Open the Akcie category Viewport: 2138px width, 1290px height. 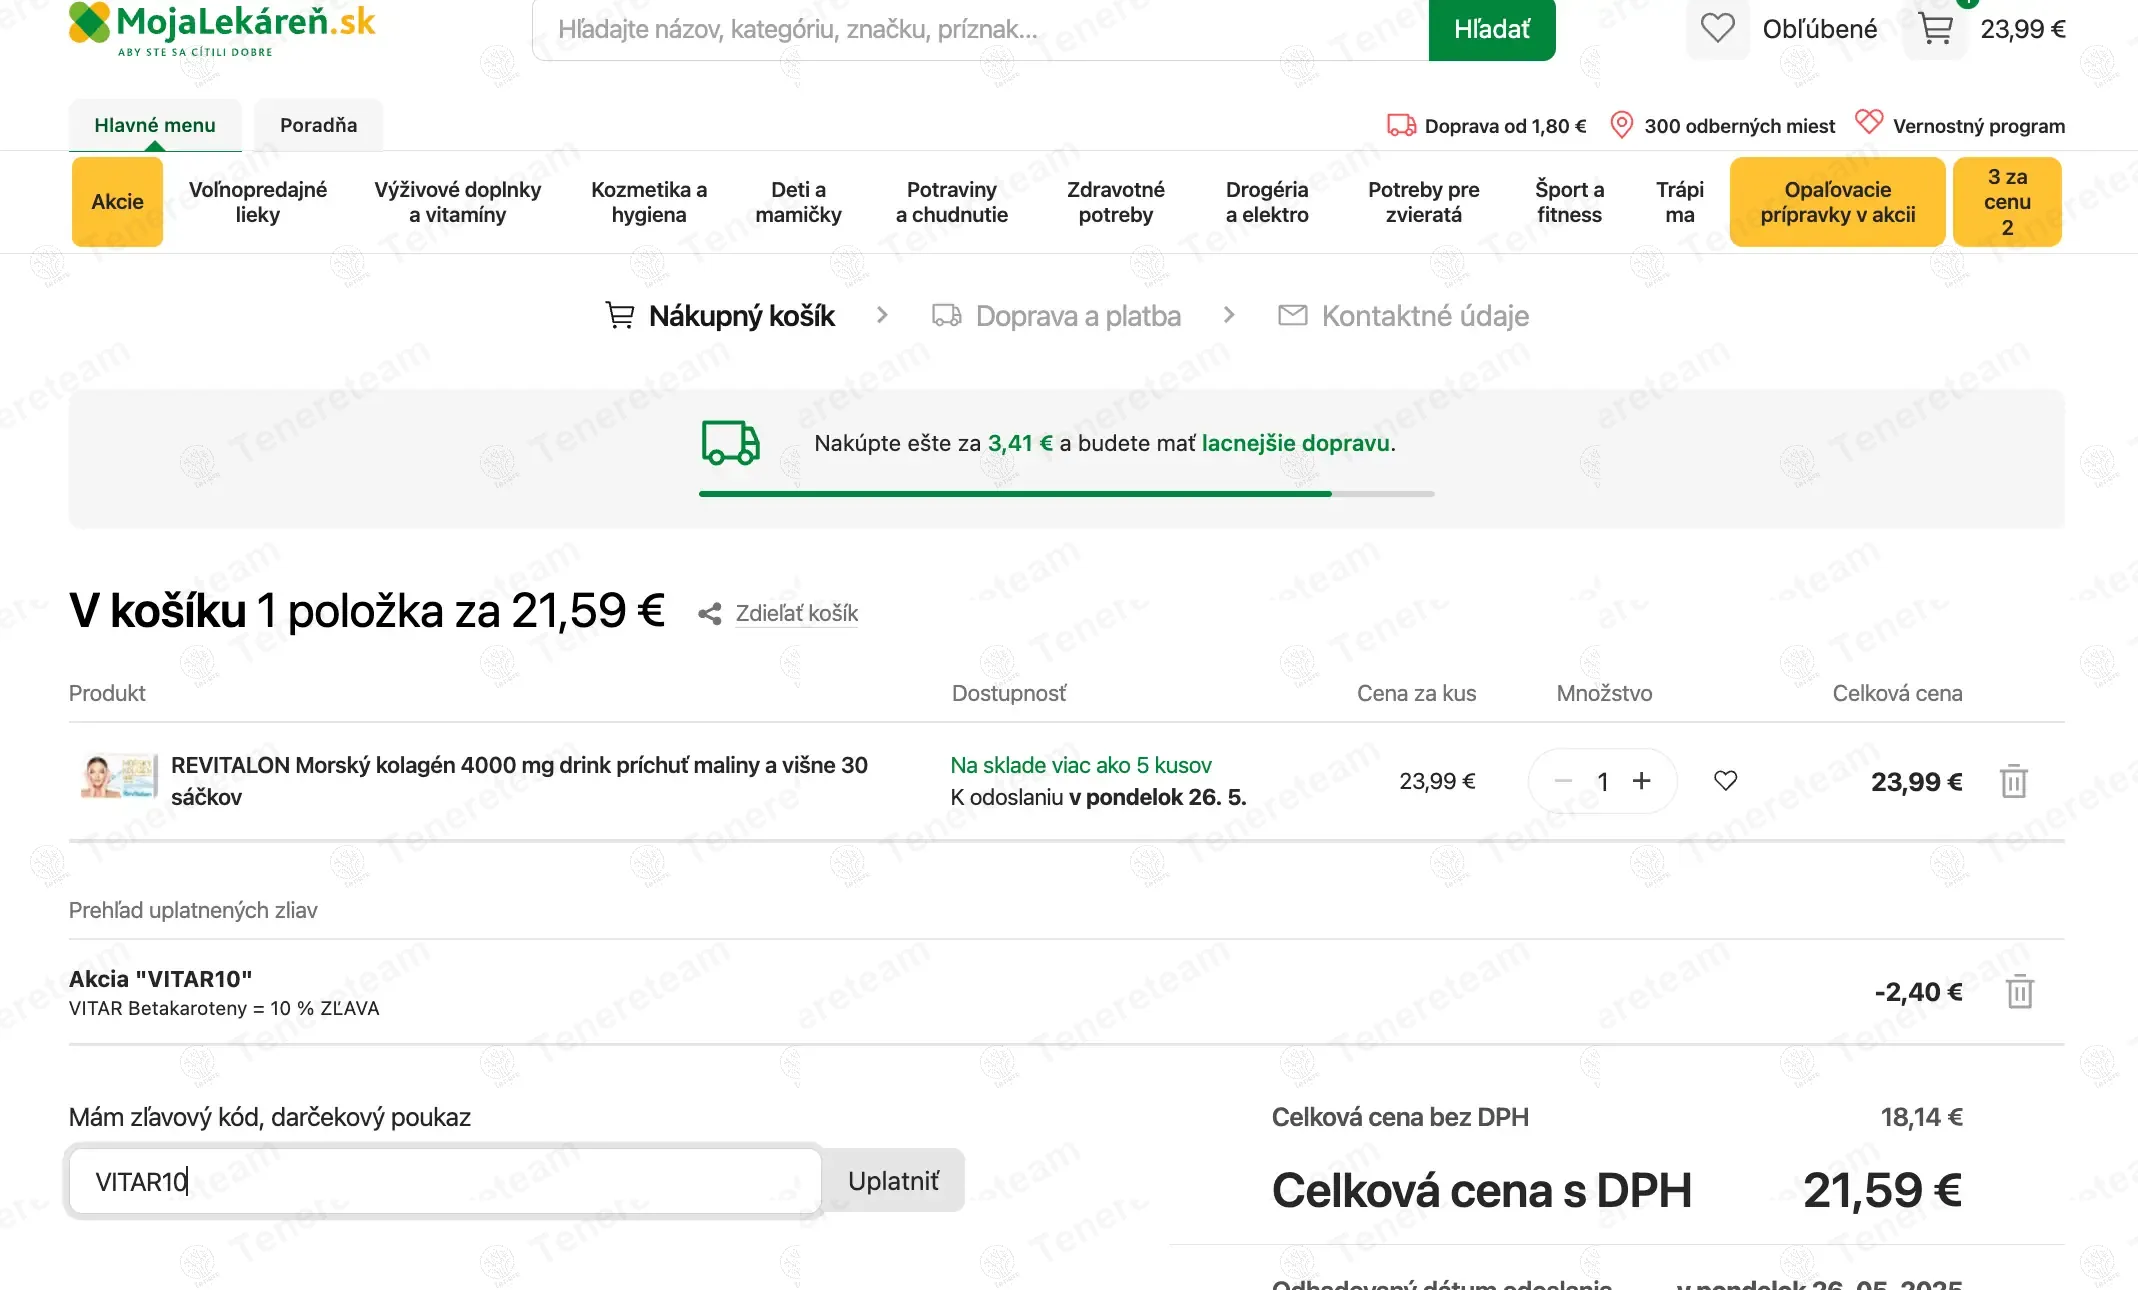(x=117, y=202)
